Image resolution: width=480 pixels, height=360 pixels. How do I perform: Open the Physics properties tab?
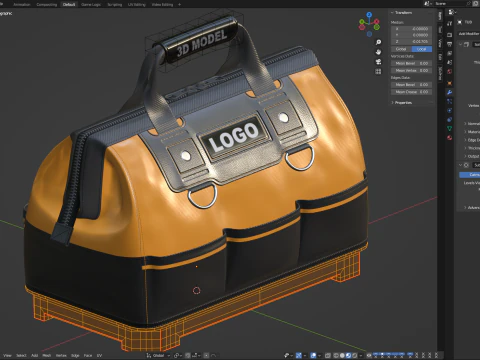pos(449,110)
